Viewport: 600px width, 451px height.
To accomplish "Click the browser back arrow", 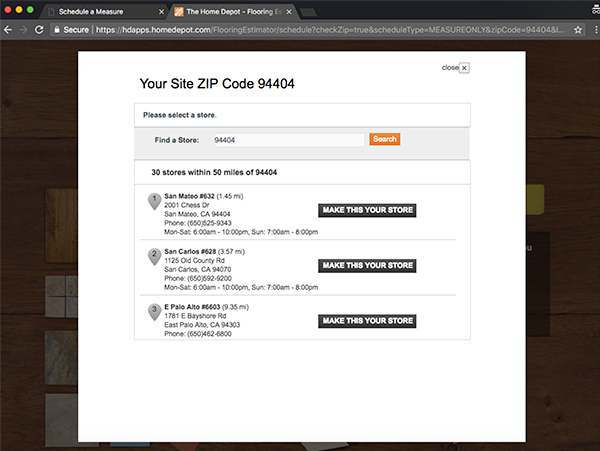I will coord(8,30).
